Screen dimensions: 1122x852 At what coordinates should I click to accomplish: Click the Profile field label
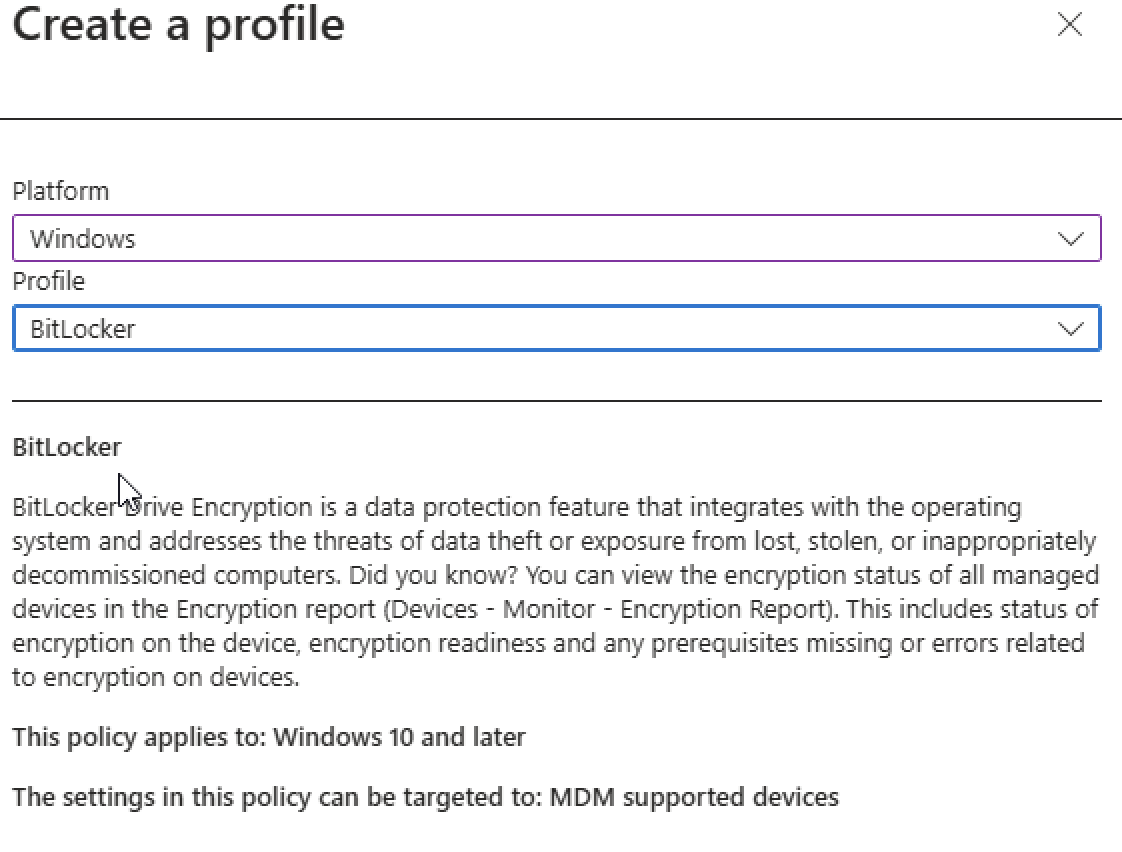click(48, 281)
